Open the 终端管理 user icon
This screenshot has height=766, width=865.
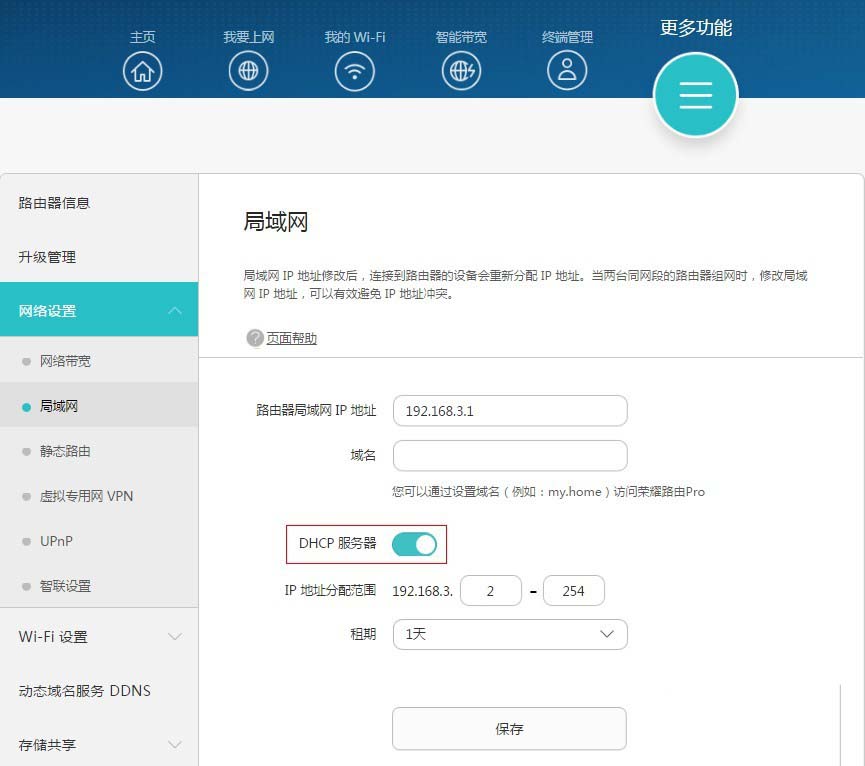(x=567, y=70)
